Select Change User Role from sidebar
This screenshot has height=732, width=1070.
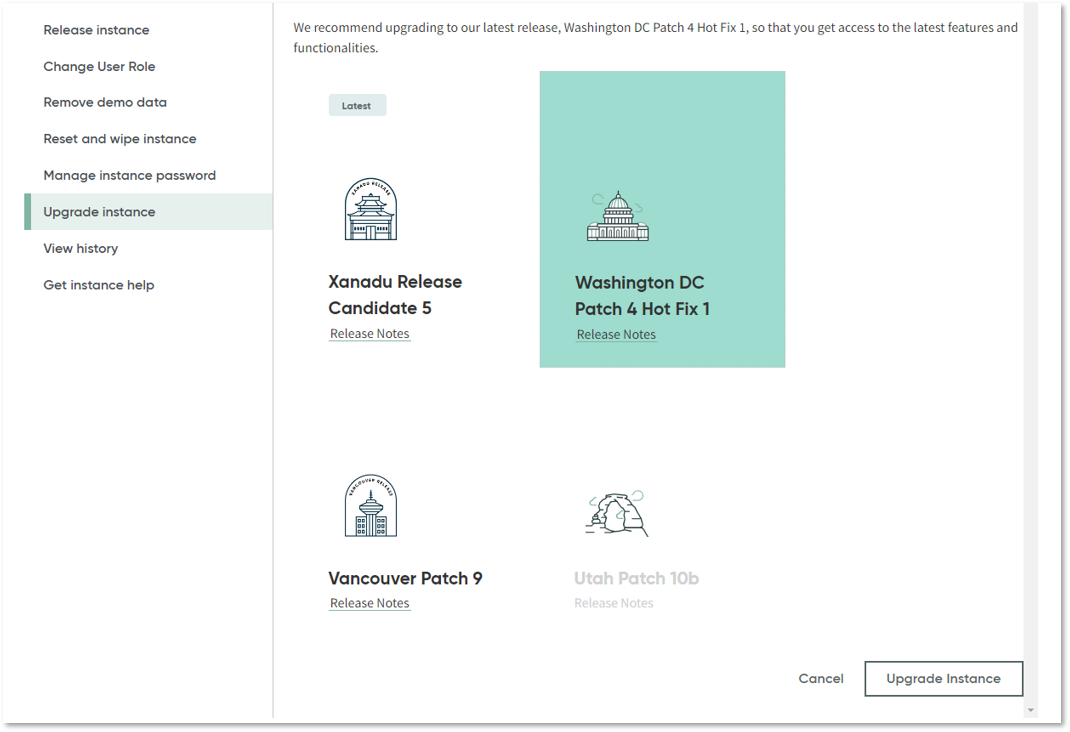(99, 66)
